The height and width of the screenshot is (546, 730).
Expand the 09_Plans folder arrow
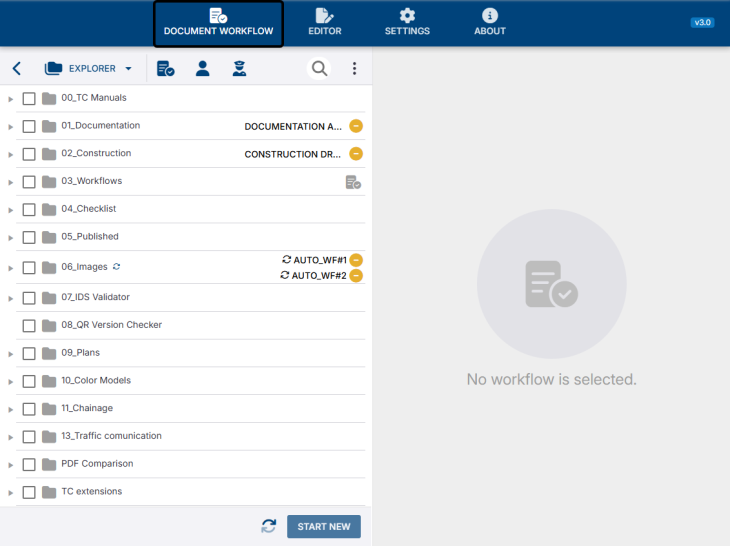[10, 354]
